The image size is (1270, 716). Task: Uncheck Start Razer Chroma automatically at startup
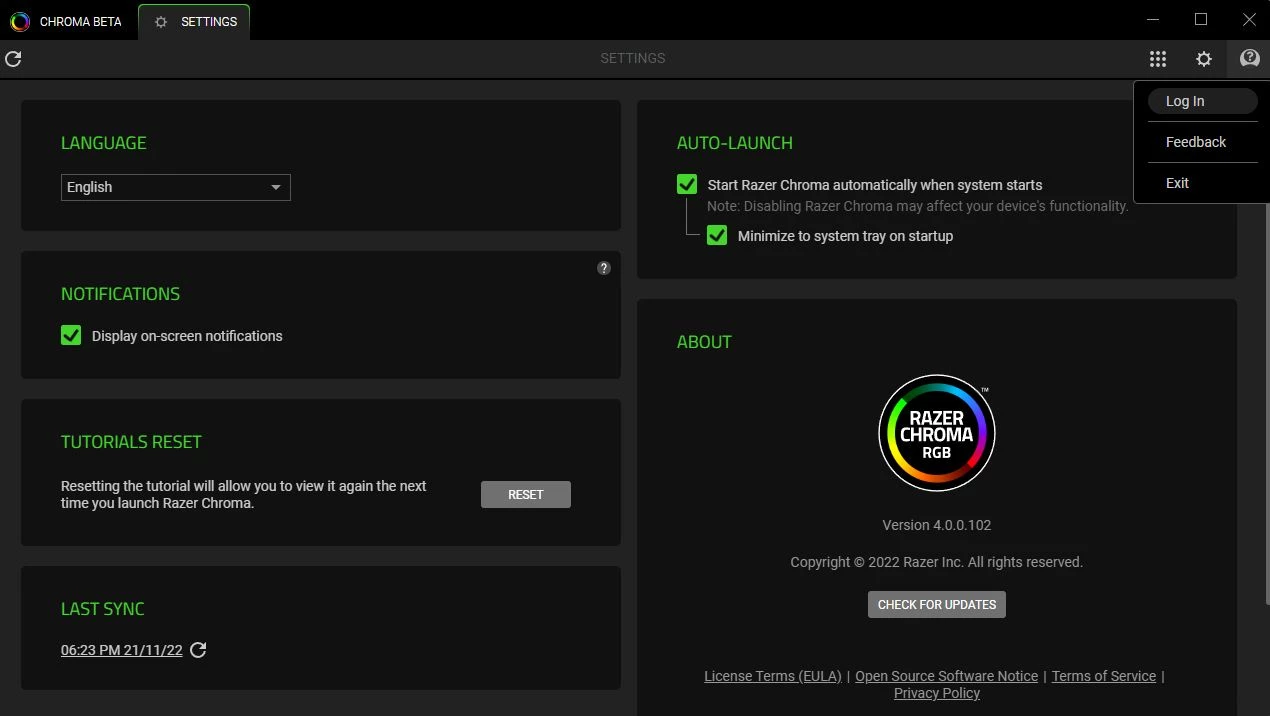pos(687,184)
